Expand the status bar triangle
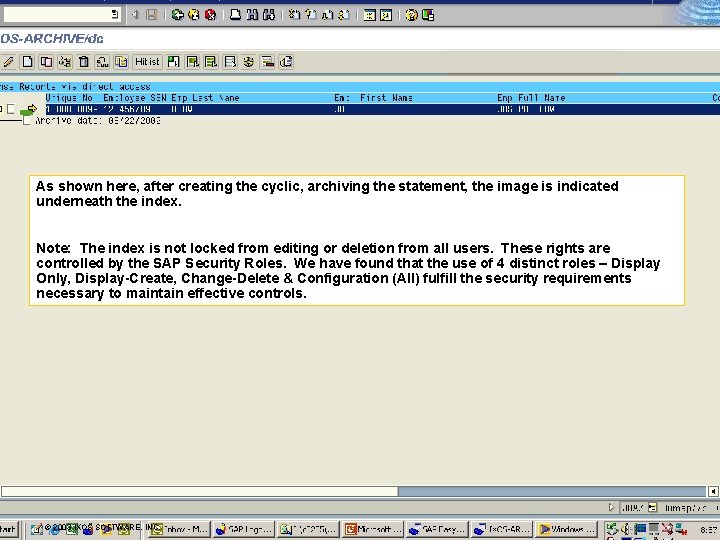 [x=611, y=507]
